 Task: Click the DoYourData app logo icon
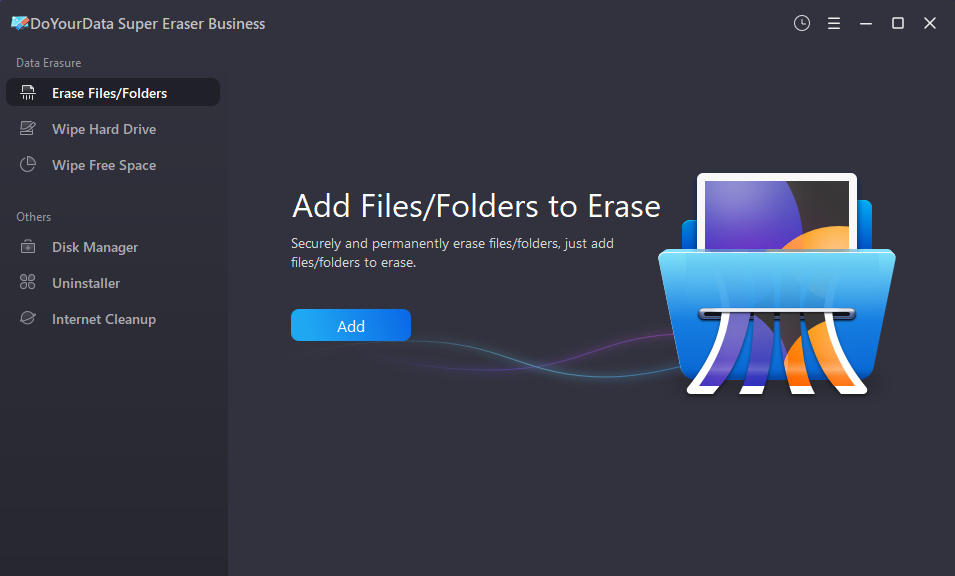click(19, 23)
